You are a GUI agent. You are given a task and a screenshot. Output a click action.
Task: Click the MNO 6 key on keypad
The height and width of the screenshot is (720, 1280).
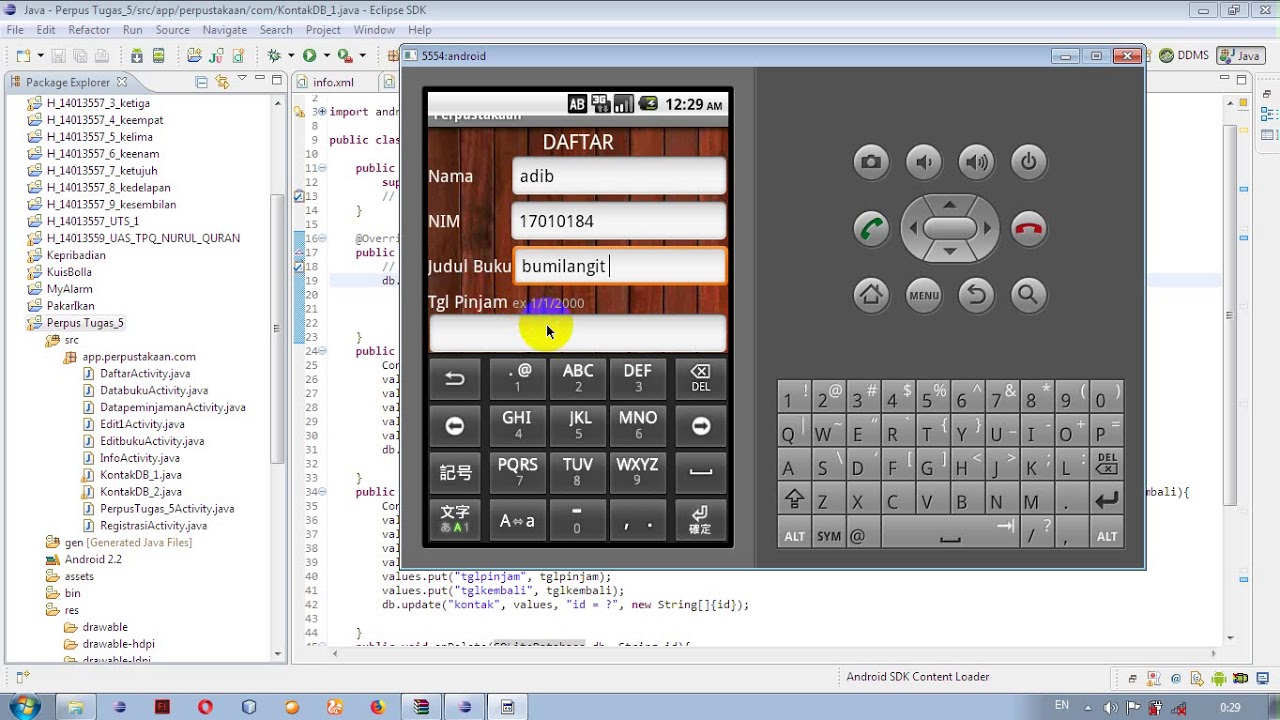638,426
